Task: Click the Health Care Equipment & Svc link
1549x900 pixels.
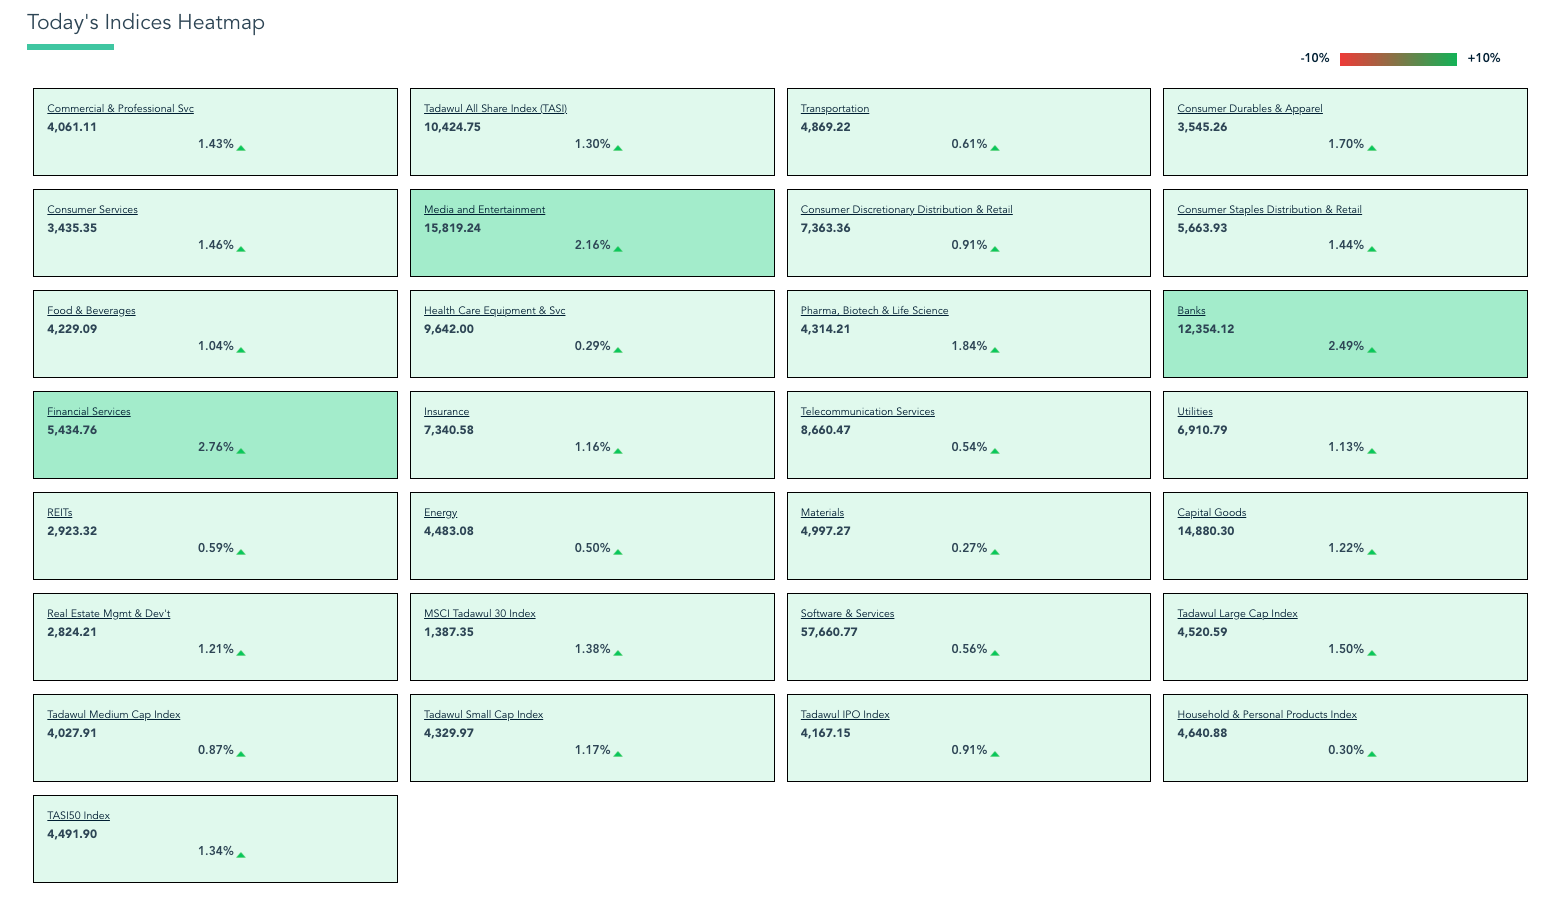Action: [x=494, y=311]
